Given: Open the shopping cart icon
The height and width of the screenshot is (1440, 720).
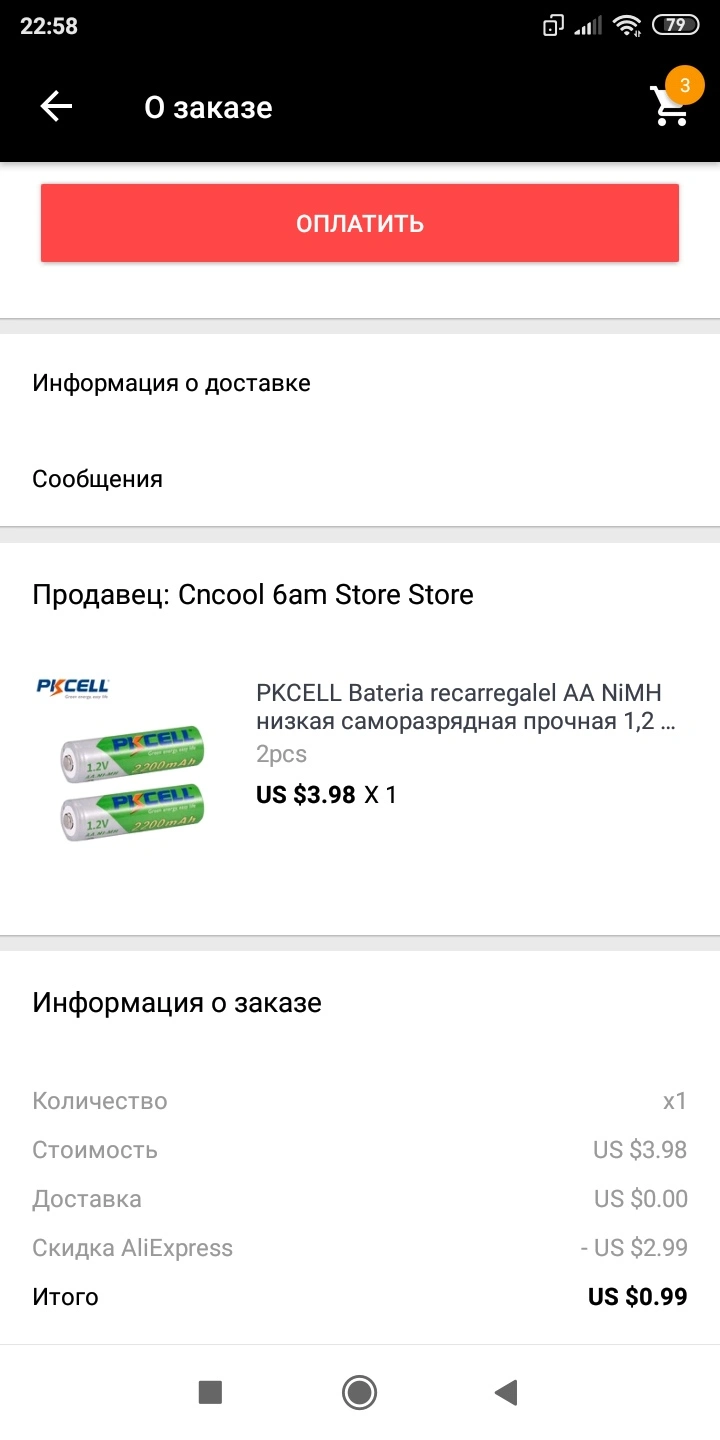Looking at the screenshot, I should 669,107.
